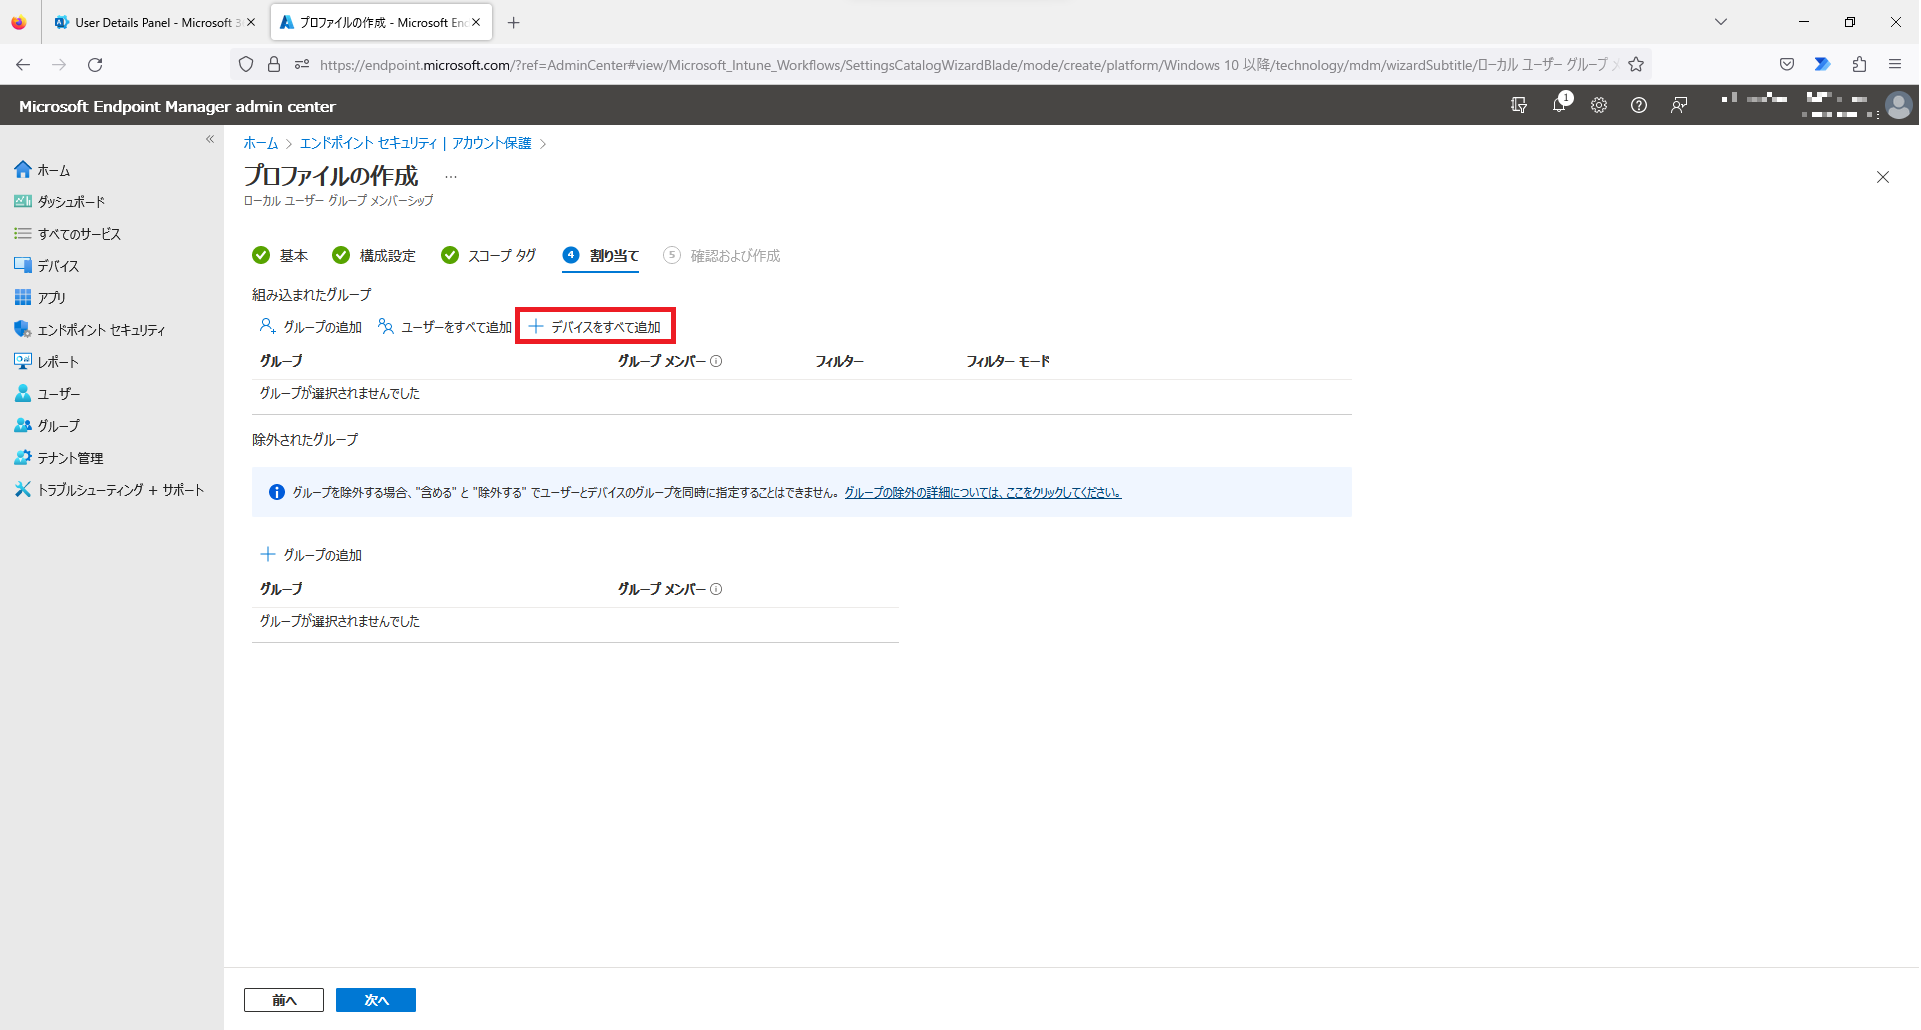Open the Firefox application menu
The width and height of the screenshot is (1921, 1030).
(x=1895, y=65)
